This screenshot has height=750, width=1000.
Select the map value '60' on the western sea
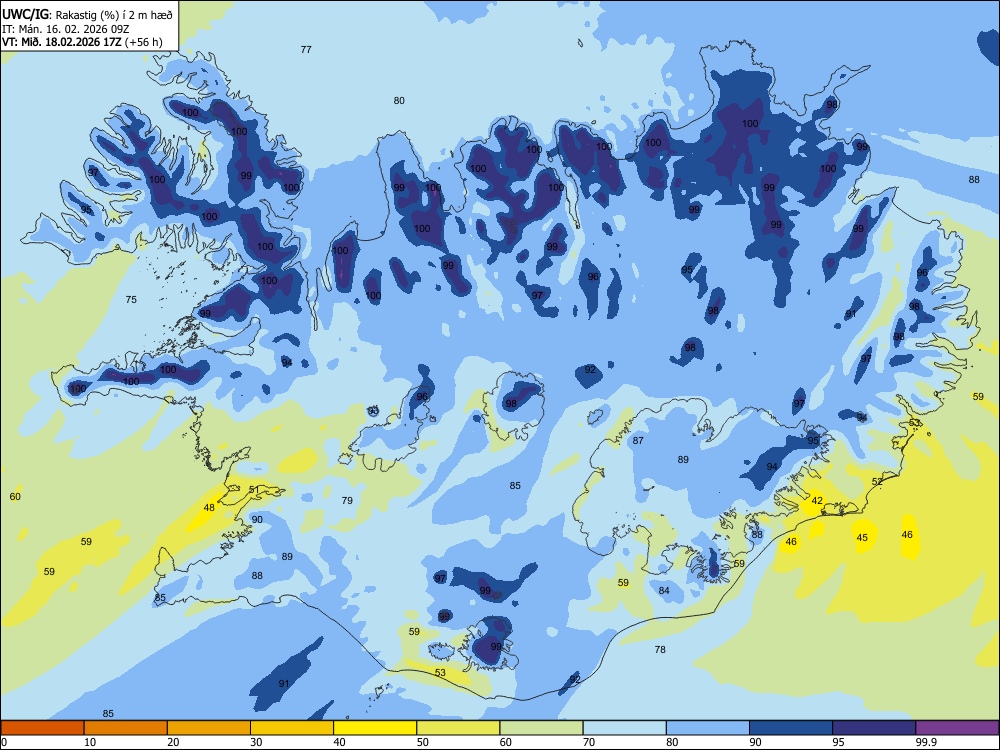[x=15, y=496]
